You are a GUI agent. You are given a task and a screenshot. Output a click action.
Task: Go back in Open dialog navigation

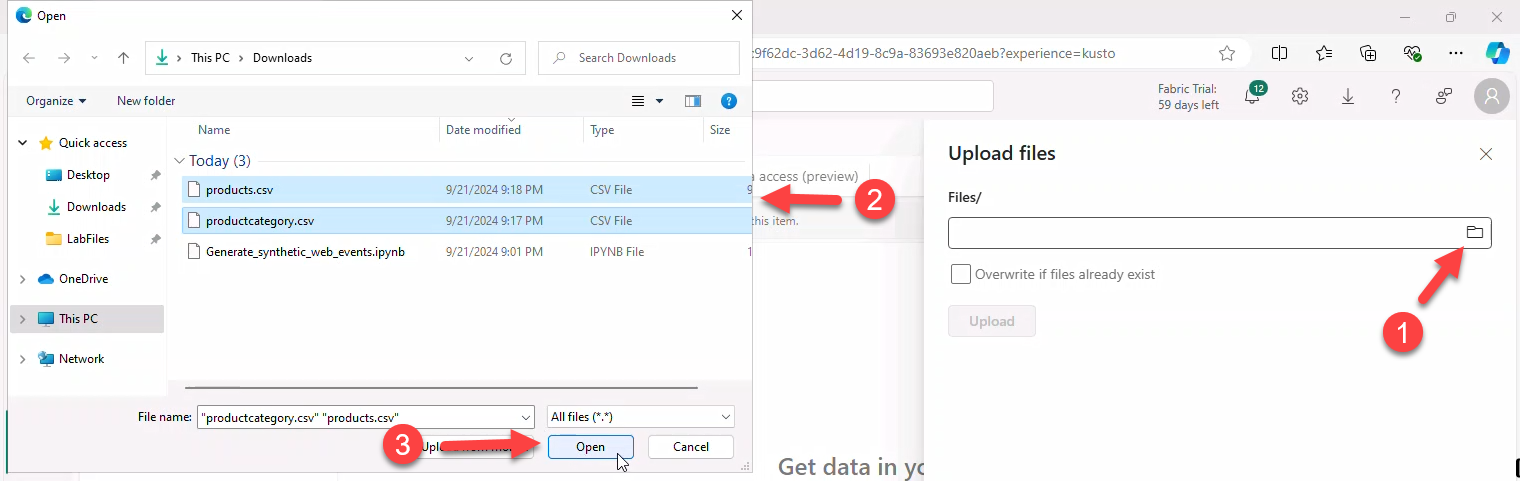click(x=29, y=58)
